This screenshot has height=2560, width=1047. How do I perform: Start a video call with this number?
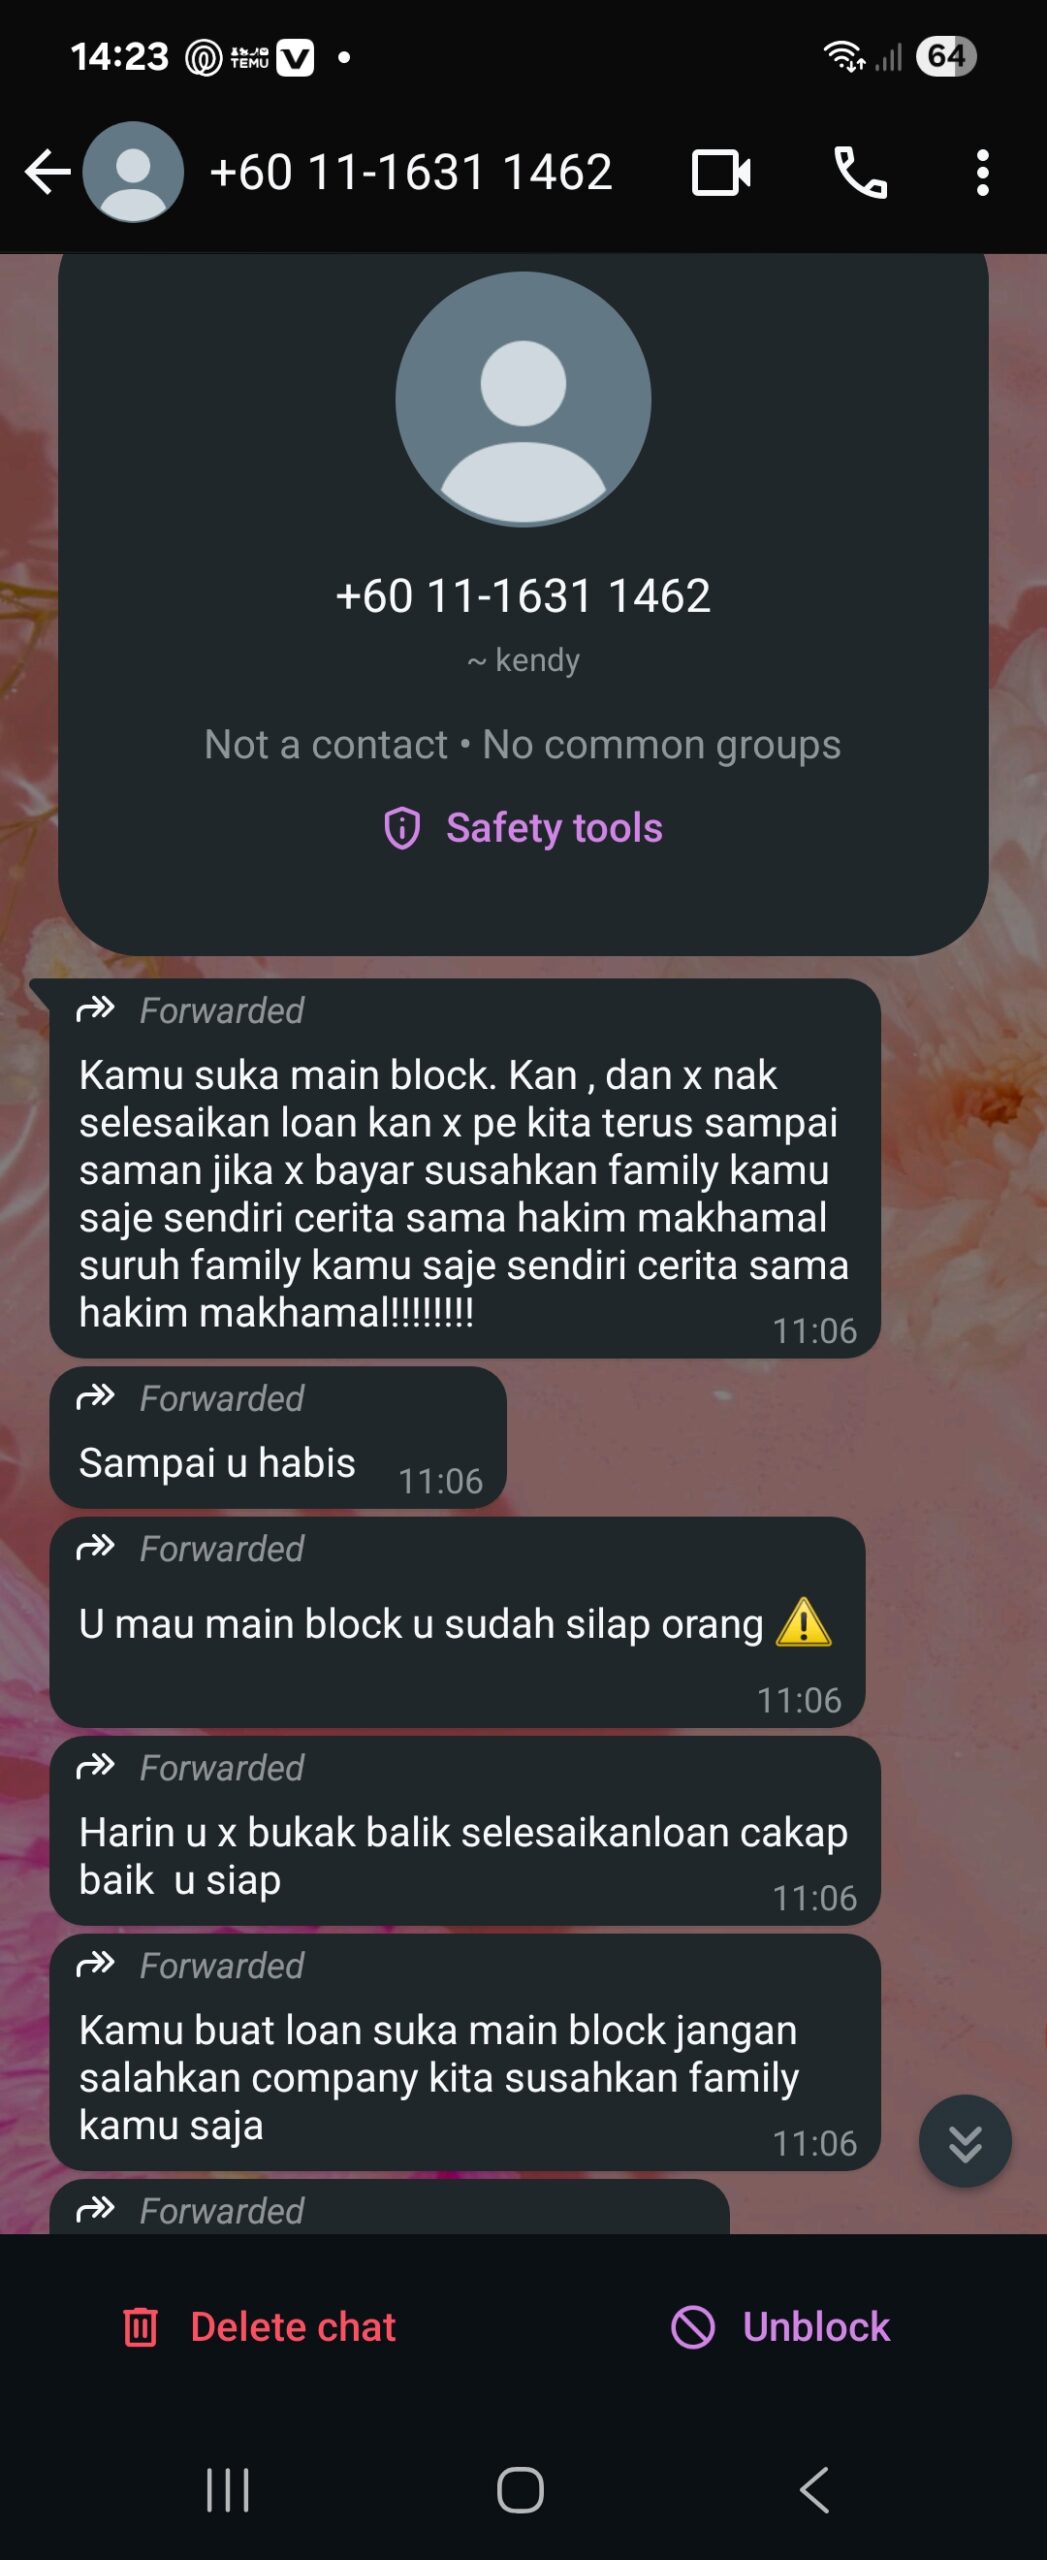coord(721,173)
